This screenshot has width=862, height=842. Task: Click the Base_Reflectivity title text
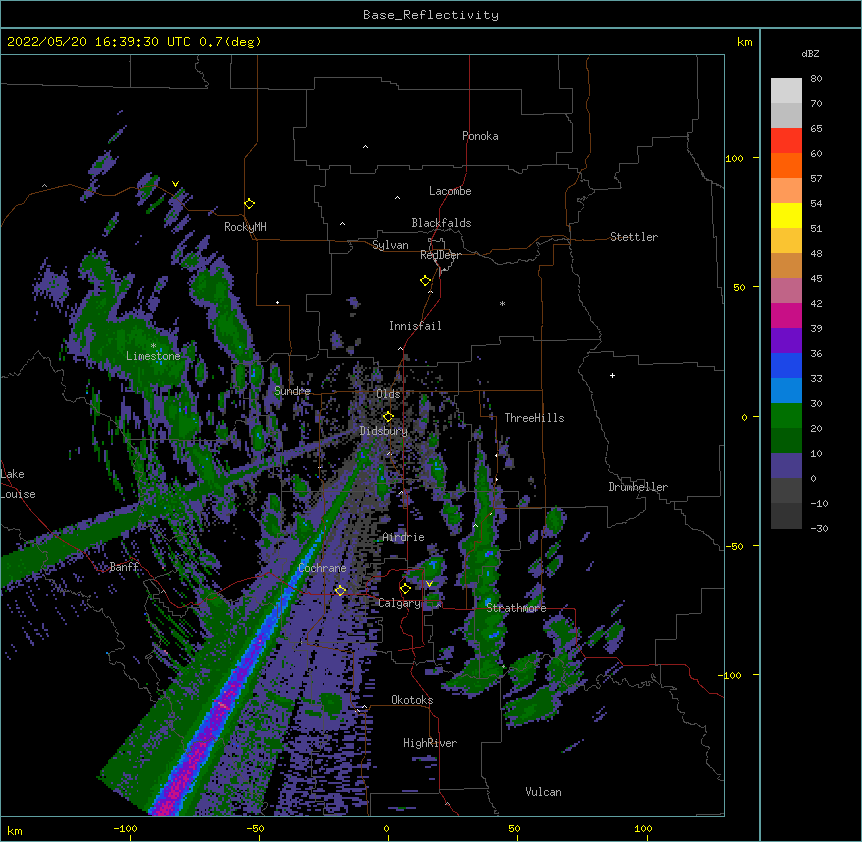431,15
